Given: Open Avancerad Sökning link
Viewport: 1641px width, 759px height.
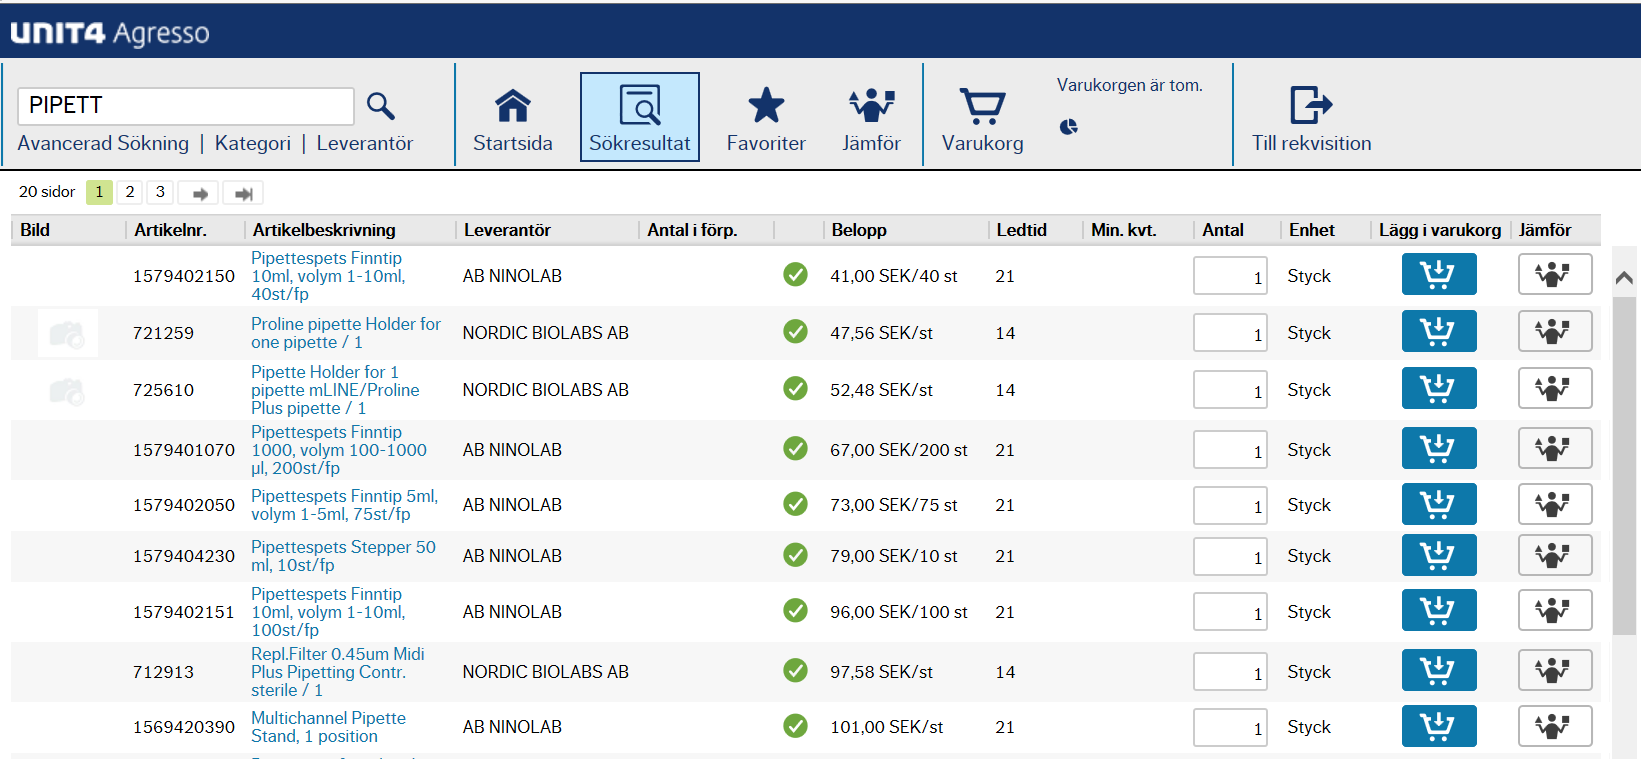Looking at the screenshot, I should coord(103,143).
